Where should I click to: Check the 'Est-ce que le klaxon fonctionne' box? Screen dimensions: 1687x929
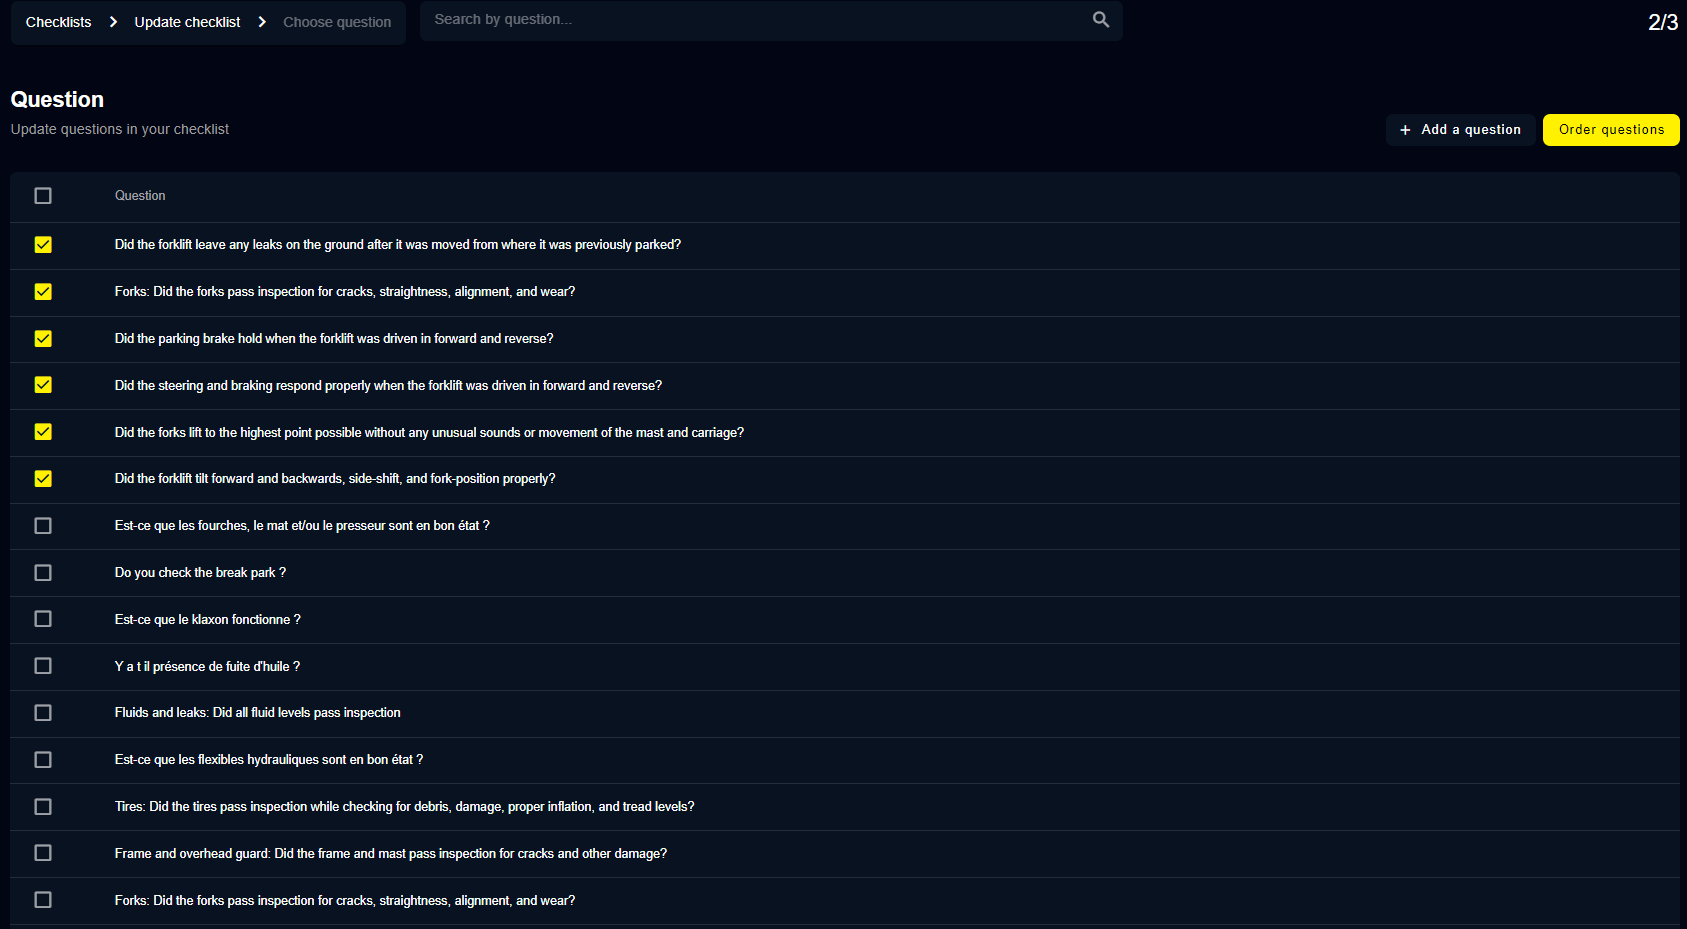coord(43,619)
